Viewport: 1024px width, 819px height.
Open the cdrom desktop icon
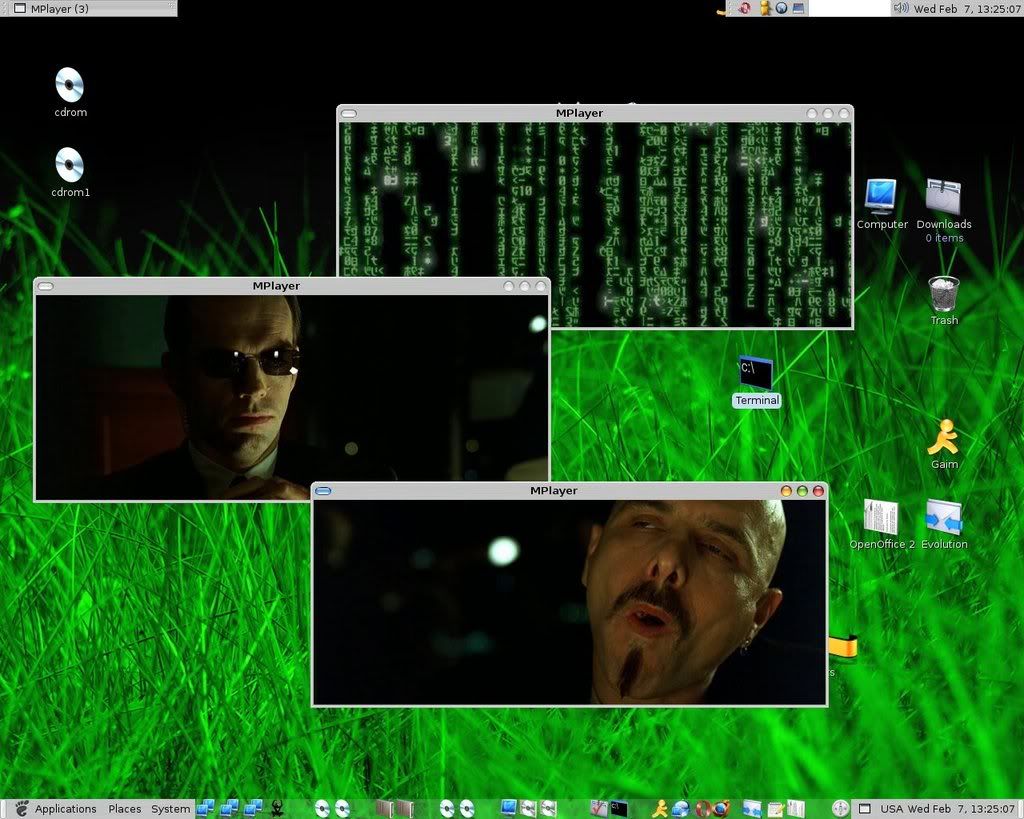click(x=69, y=85)
